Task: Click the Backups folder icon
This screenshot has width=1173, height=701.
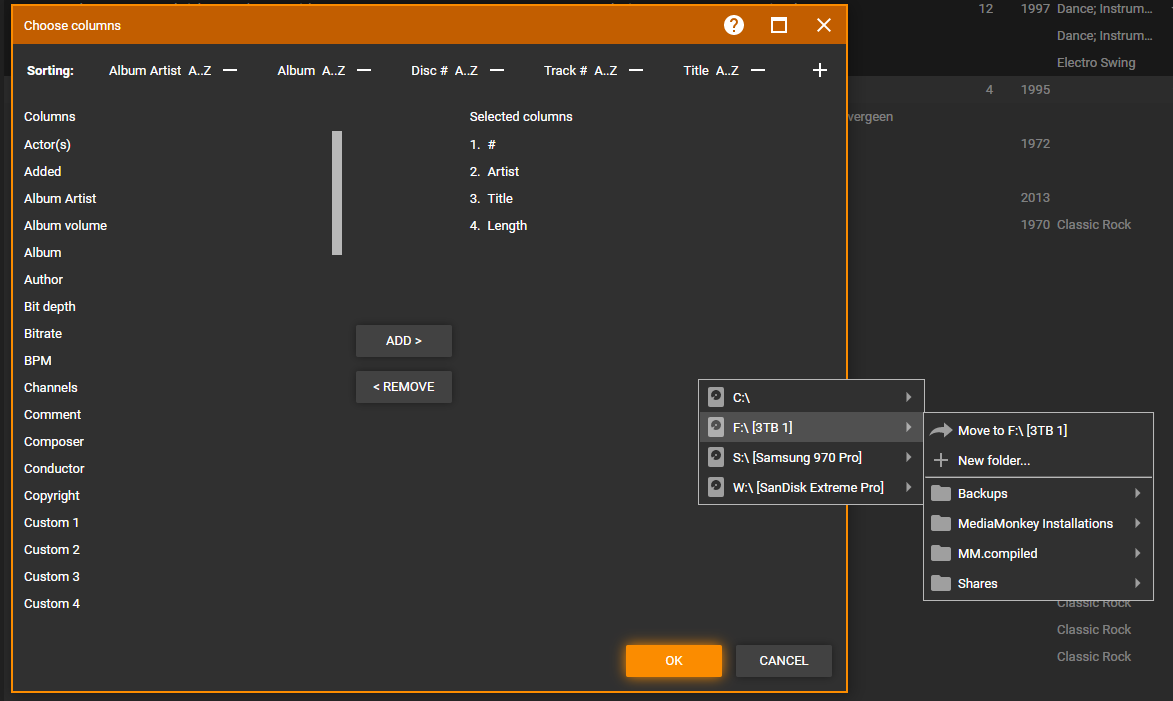Action: pyautogui.click(x=940, y=494)
